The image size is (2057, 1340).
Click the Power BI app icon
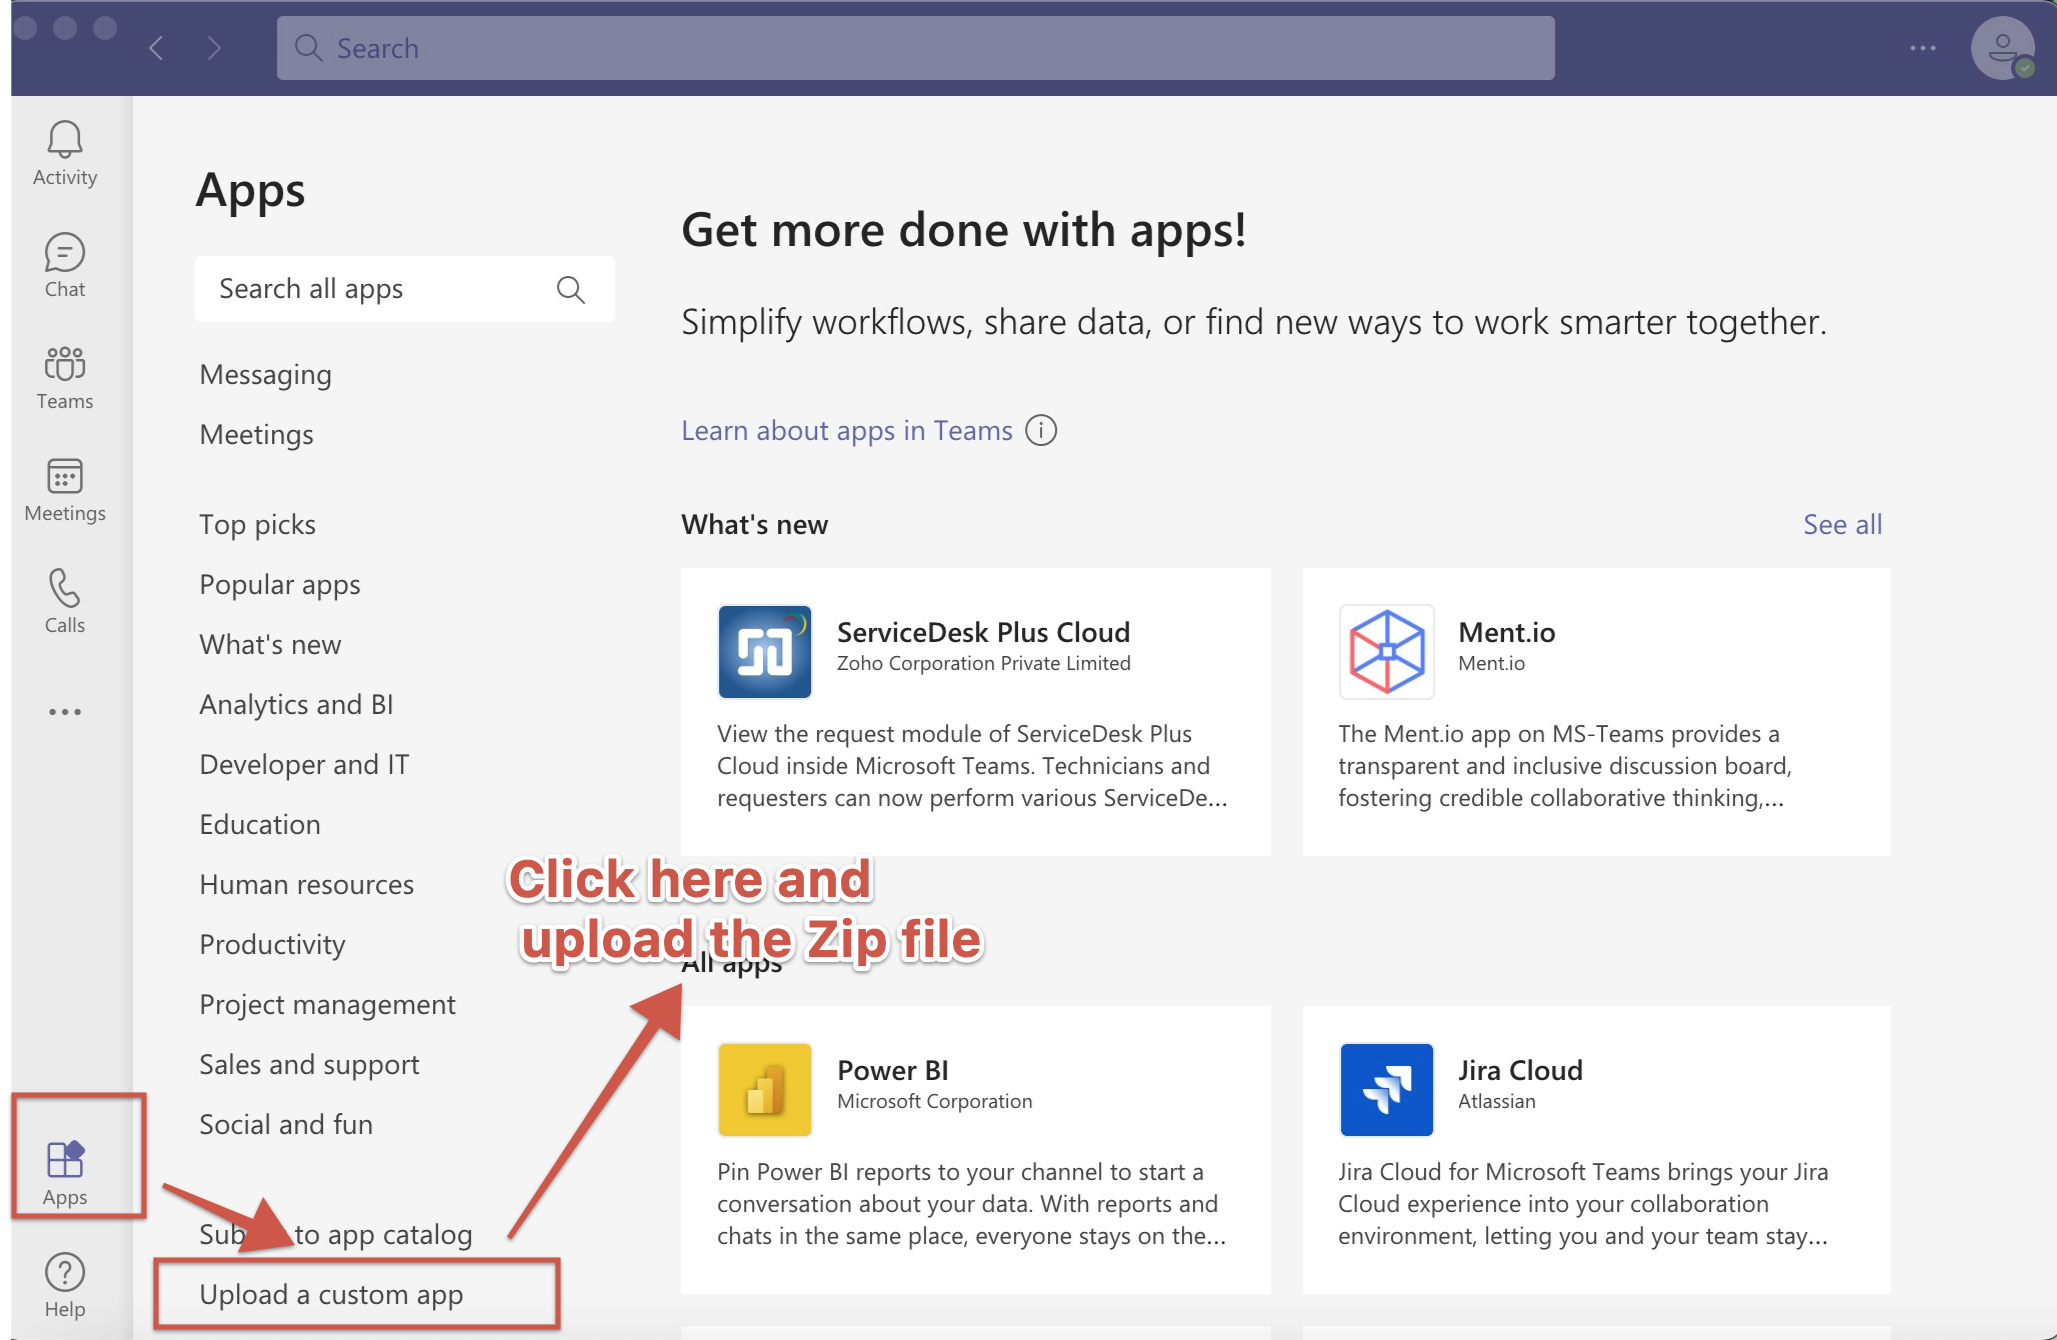765,1090
